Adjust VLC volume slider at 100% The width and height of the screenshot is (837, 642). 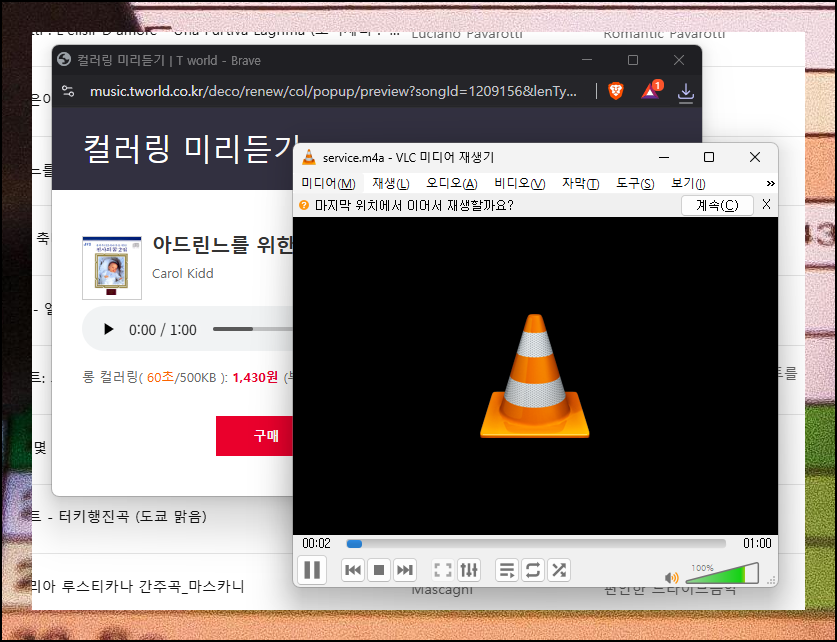pos(722,573)
